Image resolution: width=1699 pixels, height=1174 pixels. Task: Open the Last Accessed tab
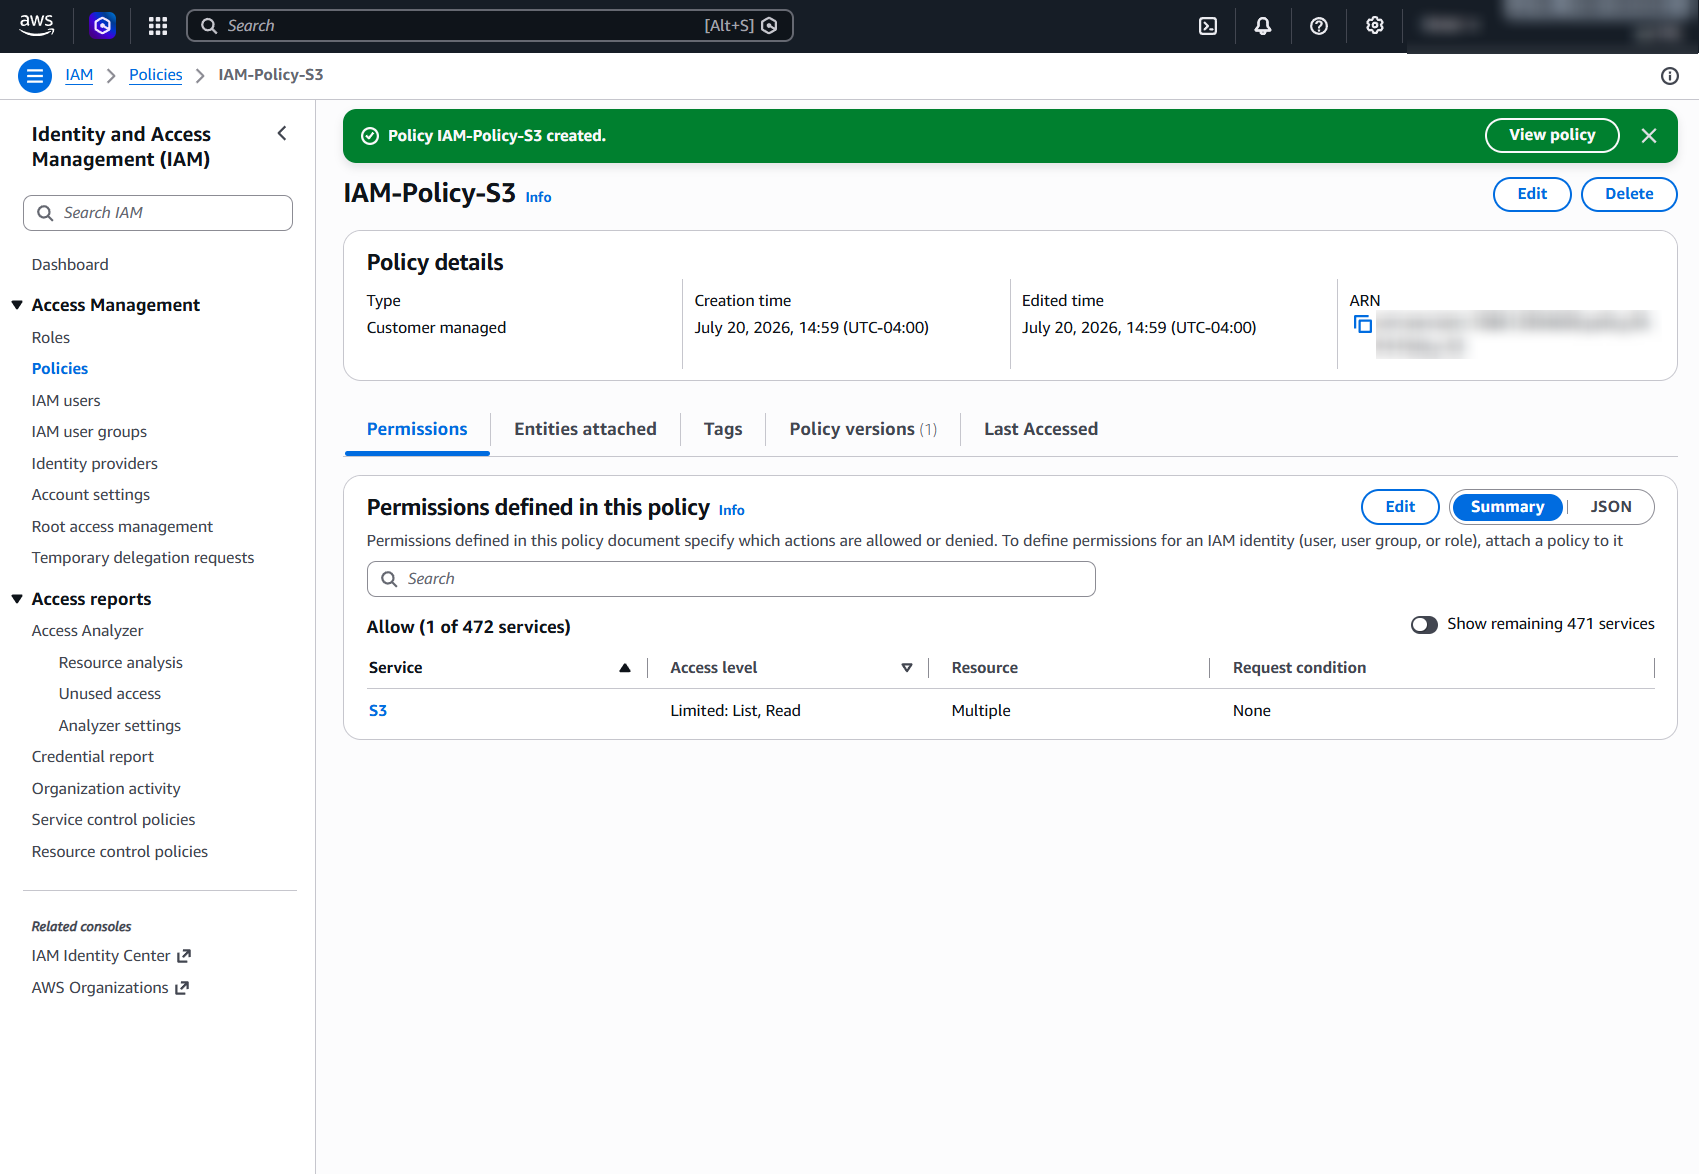click(x=1041, y=429)
